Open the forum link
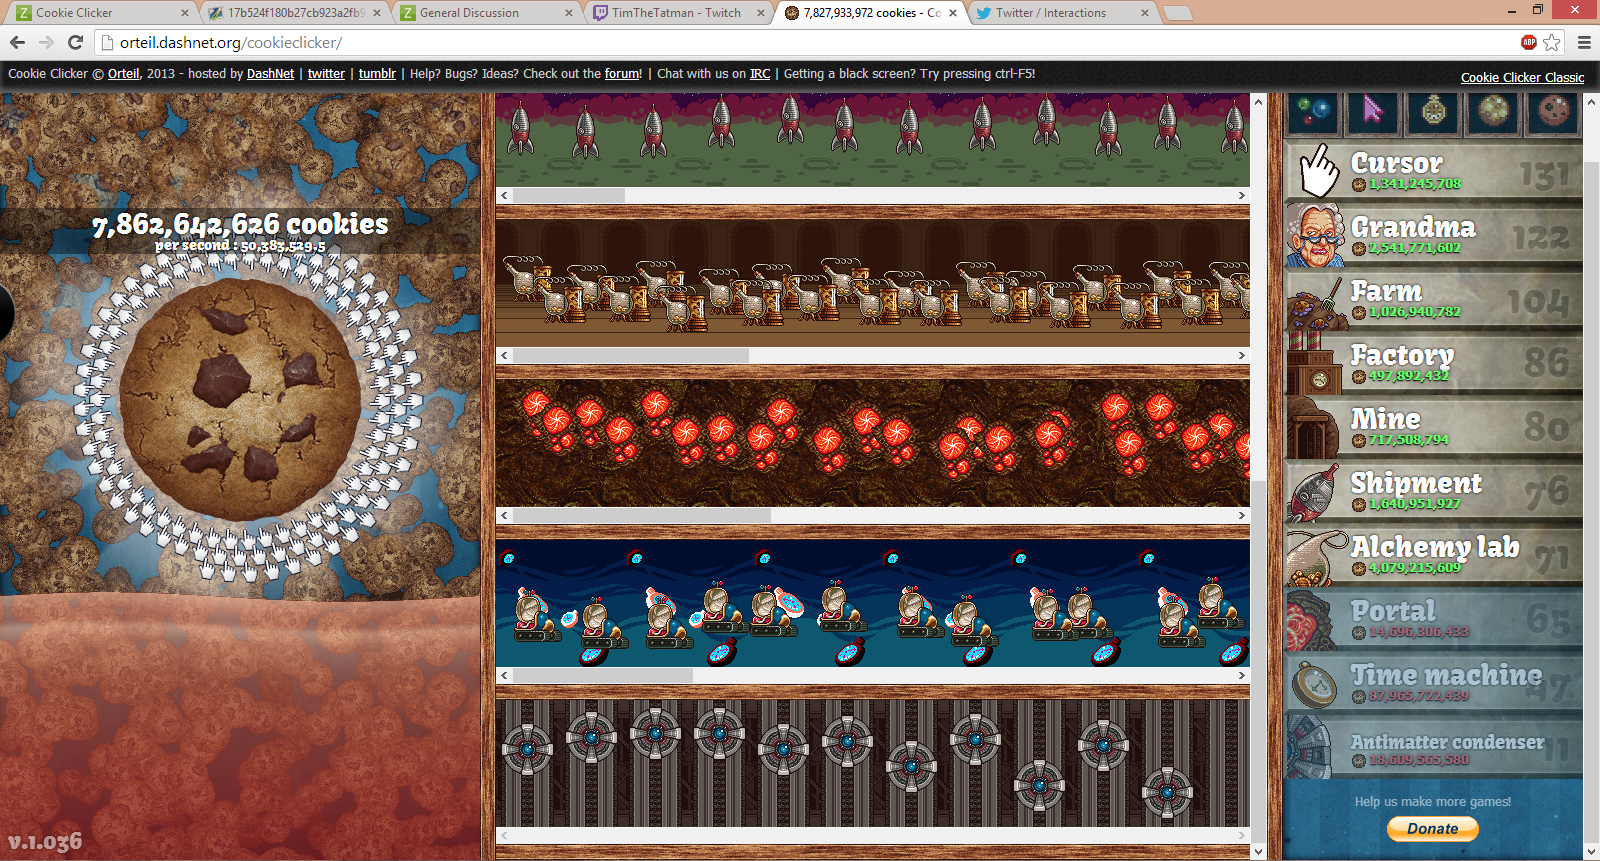The image size is (1600, 861). pyautogui.click(x=623, y=73)
